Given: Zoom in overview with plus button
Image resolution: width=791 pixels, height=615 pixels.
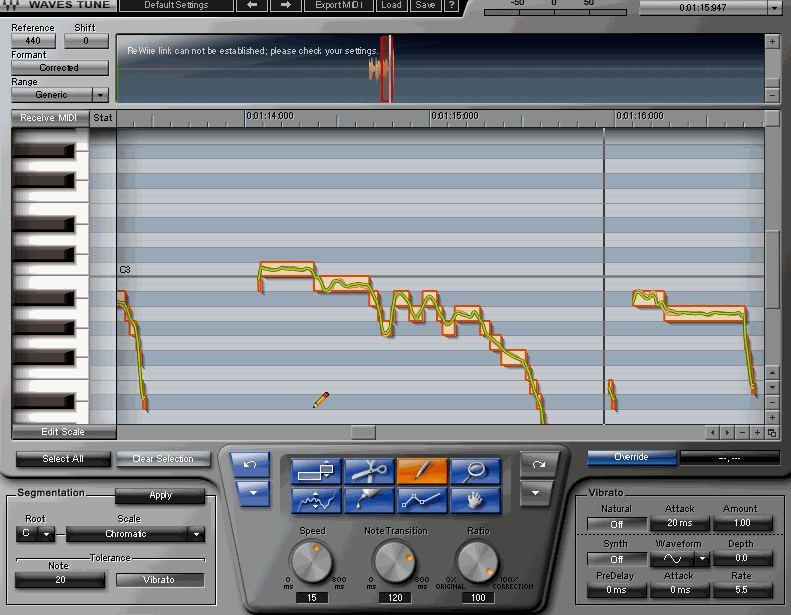Looking at the screenshot, I should pyautogui.click(x=772, y=42).
